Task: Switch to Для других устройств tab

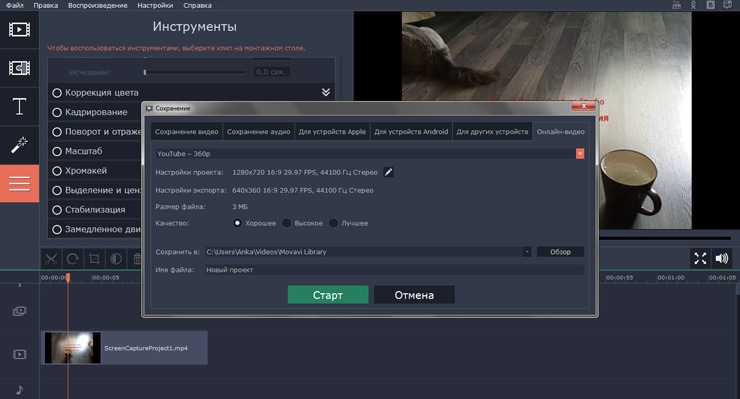Action: pos(492,132)
